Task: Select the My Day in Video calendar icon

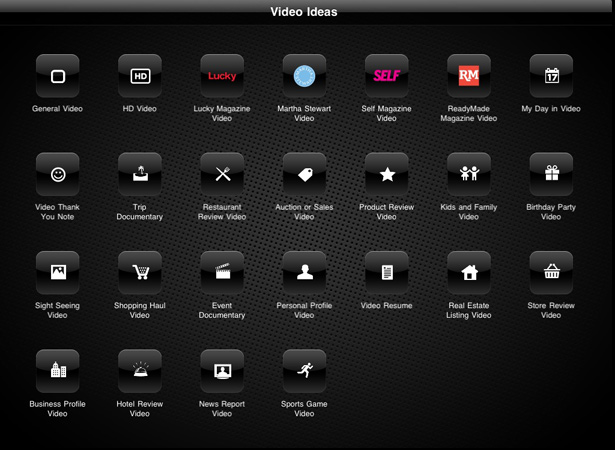Action: click(x=551, y=76)
